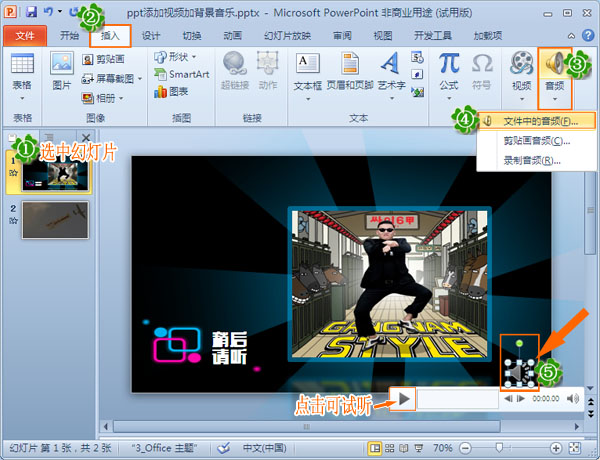The image size is (600, 460).
Task: Click the insert object icon
Action: tap(417, 92)
